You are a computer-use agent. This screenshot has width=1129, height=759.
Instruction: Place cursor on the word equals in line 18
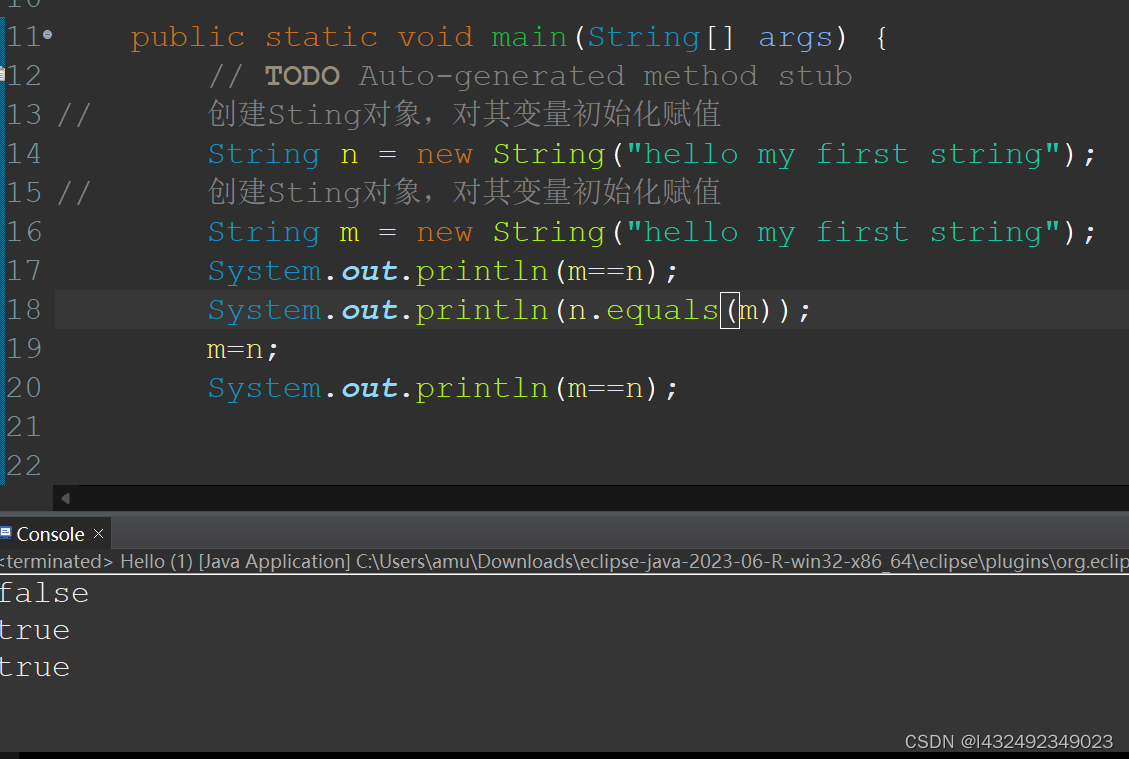660,310
